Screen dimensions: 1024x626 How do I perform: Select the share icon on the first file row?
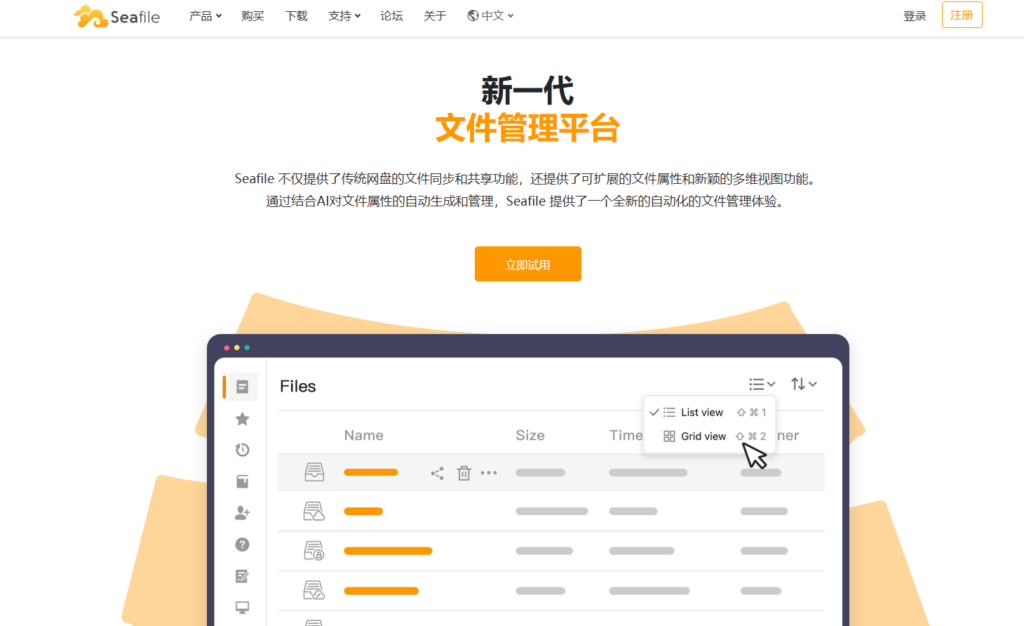437,472
